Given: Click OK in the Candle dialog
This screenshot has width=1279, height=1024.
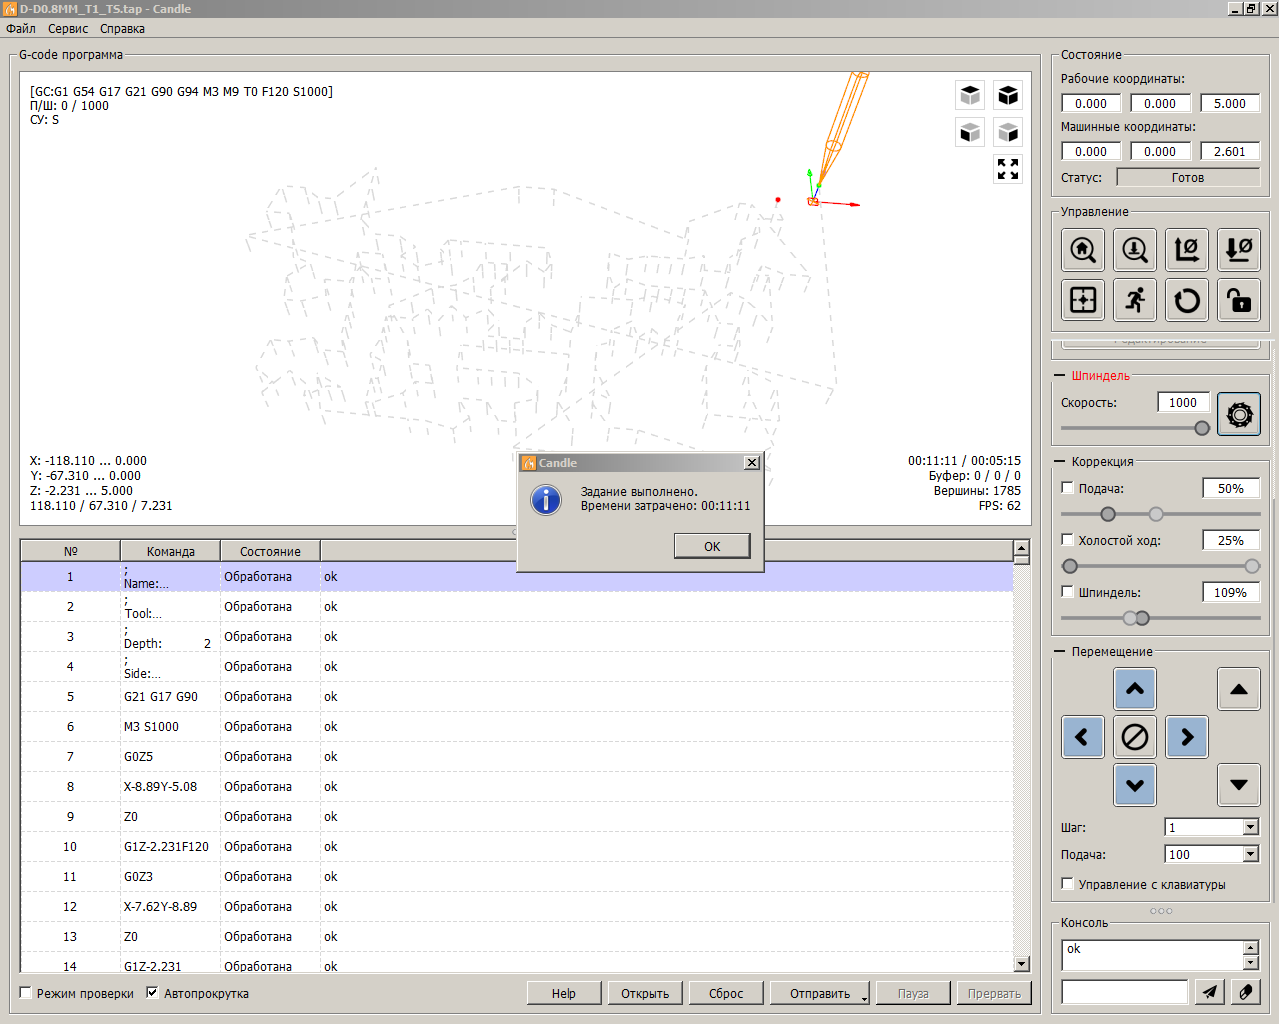Looking at the screenshot, I should click(712, 546).
